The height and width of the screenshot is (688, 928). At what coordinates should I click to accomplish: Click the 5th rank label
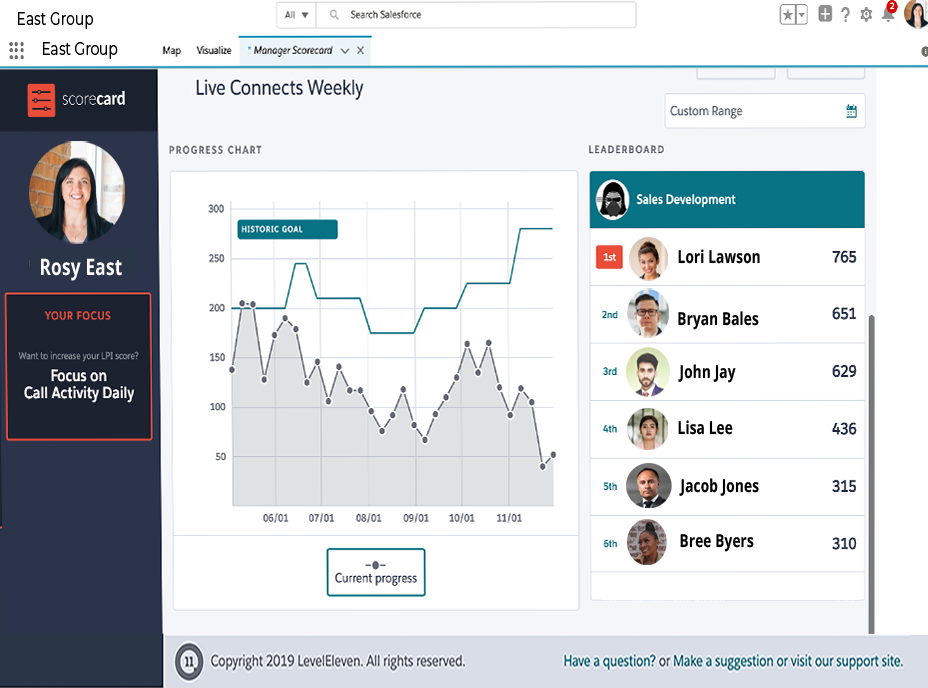pyautogui.click(x=610, y=486)
